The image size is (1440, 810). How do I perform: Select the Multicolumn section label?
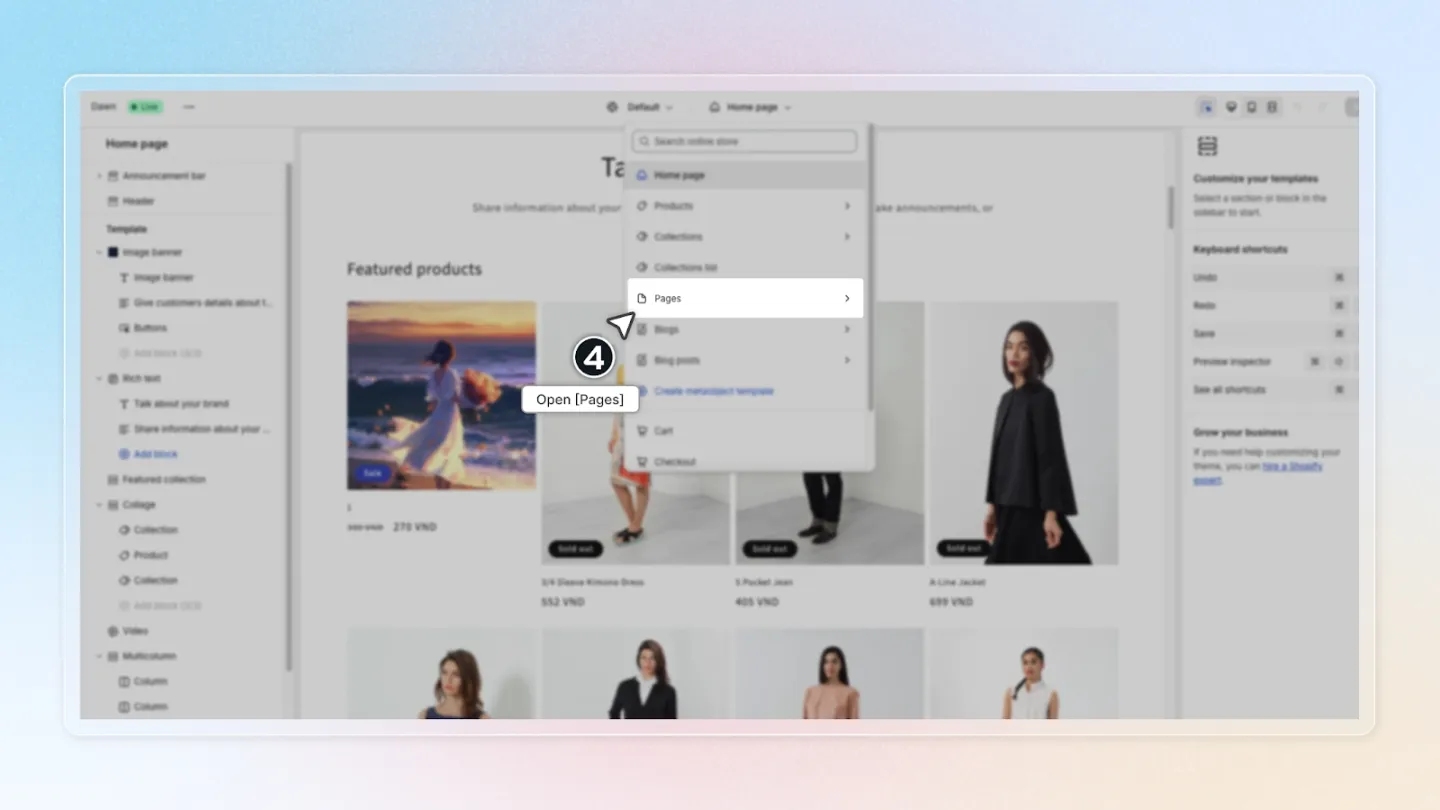coord(149,656)
